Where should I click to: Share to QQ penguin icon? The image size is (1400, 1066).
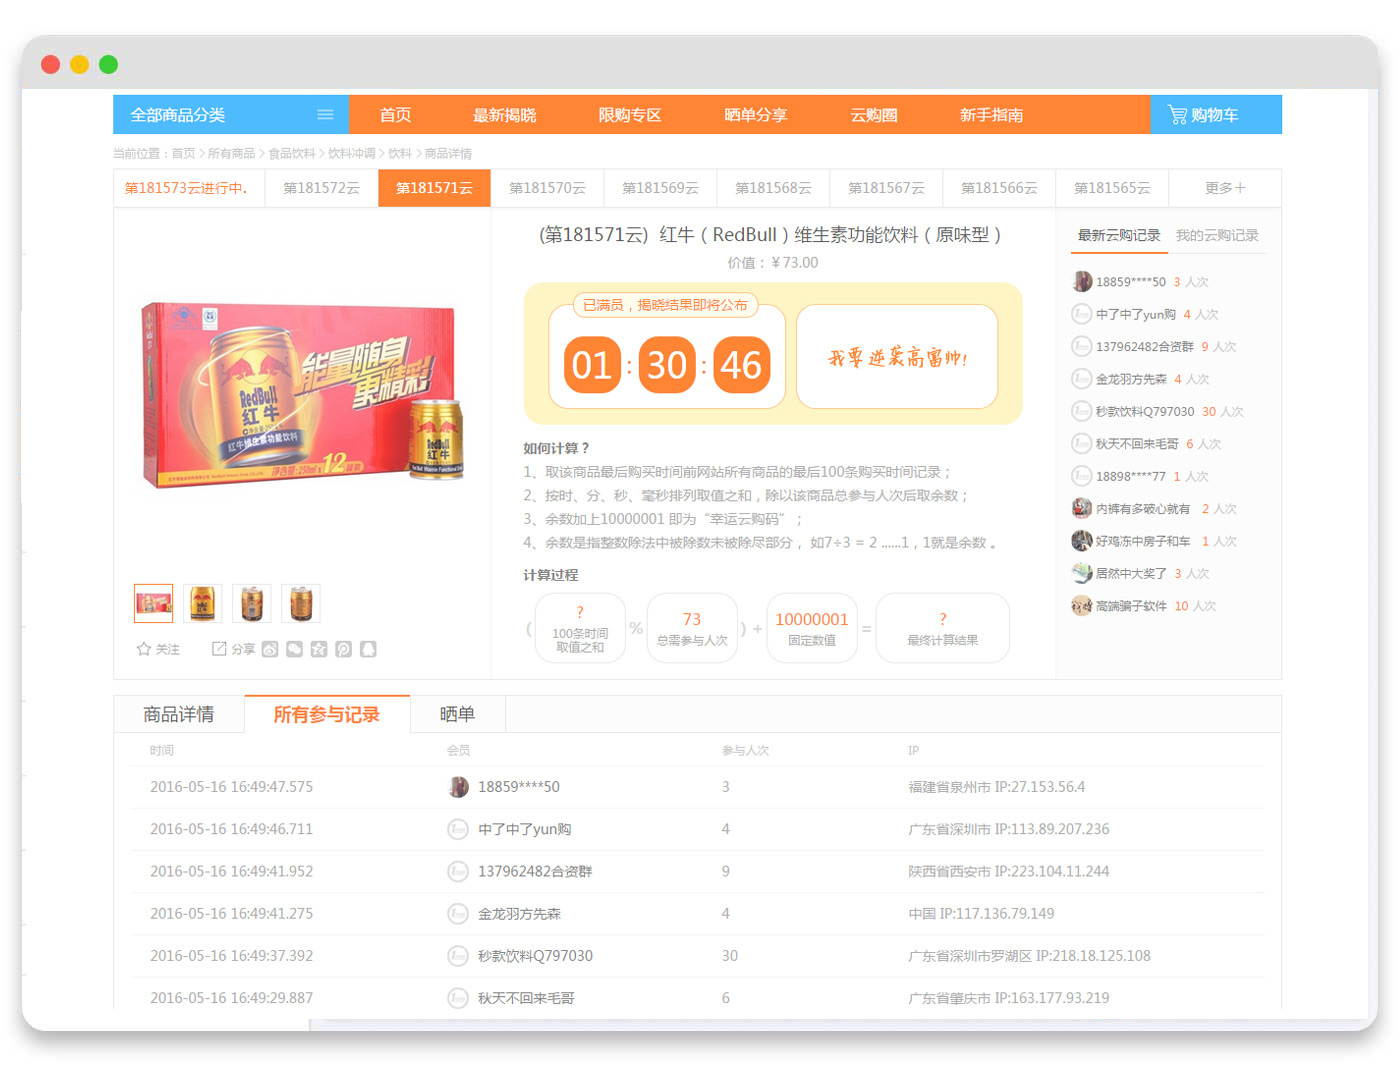pos(368,649)
